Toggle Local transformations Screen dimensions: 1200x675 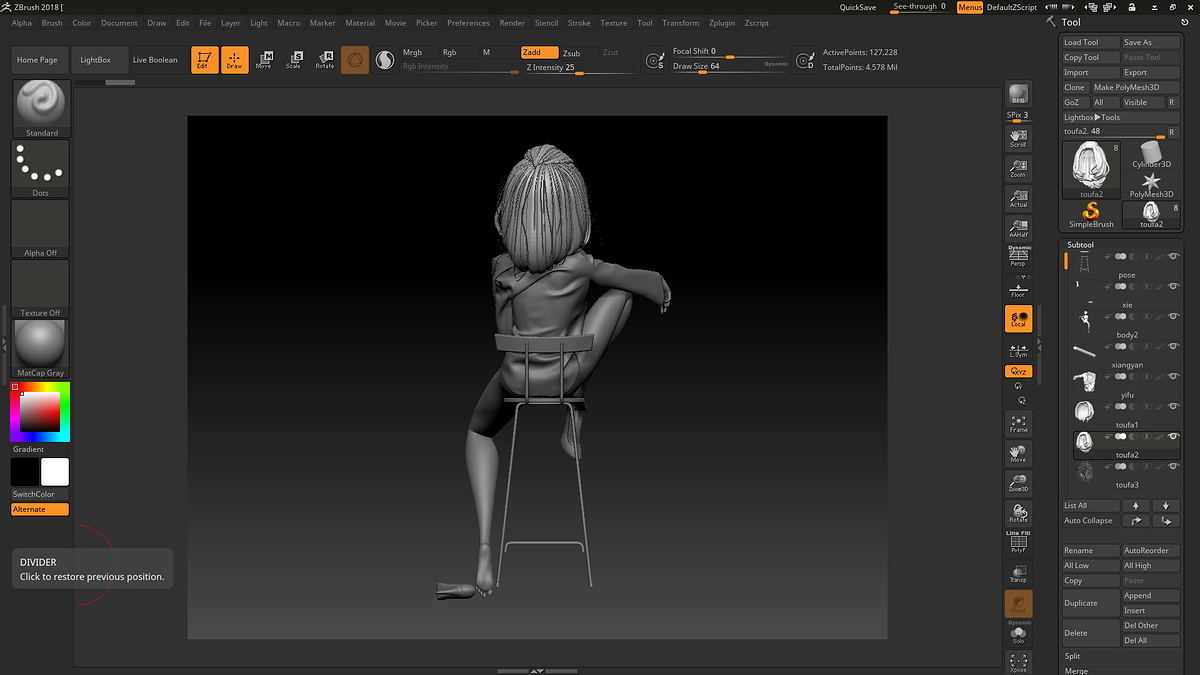pos(1018,319)
